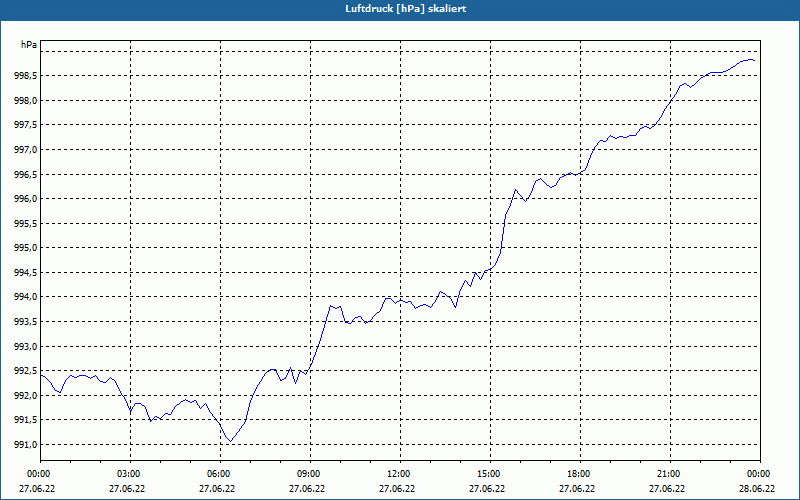This screenshot has width=800, height=500.
Task: Select the '997,0' y-axis label
Action: pos(27,149)
